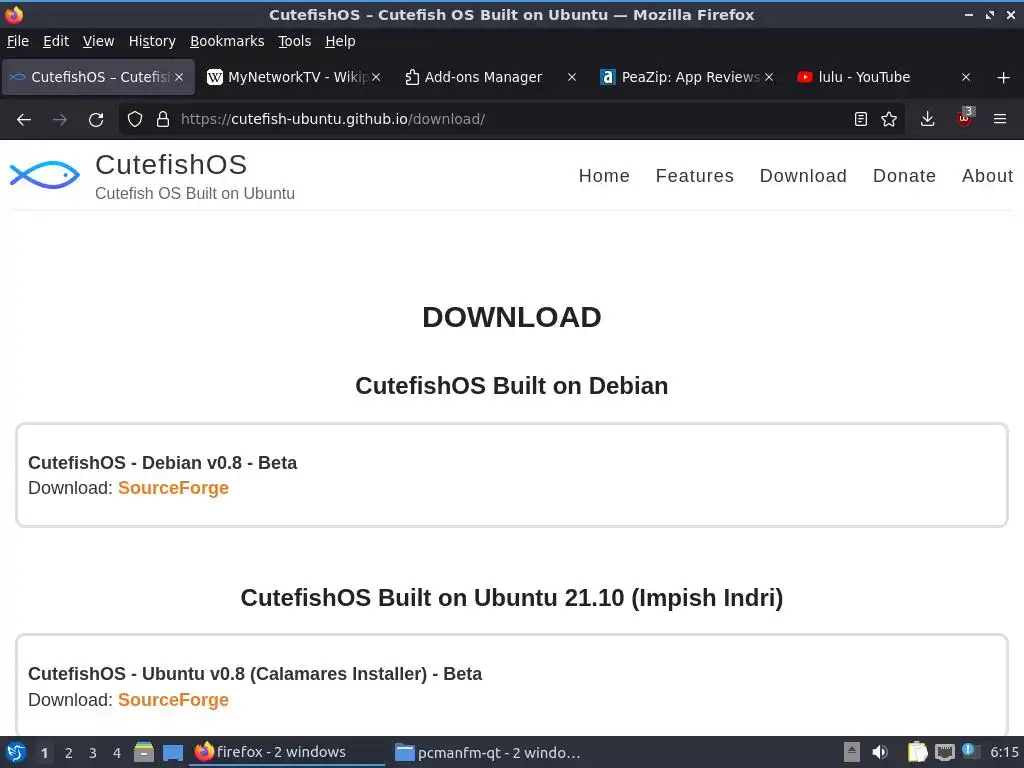Open the Downloads panel
Image resolution: width=1024 pixels, height=768 pixels.
pos(927,119)
